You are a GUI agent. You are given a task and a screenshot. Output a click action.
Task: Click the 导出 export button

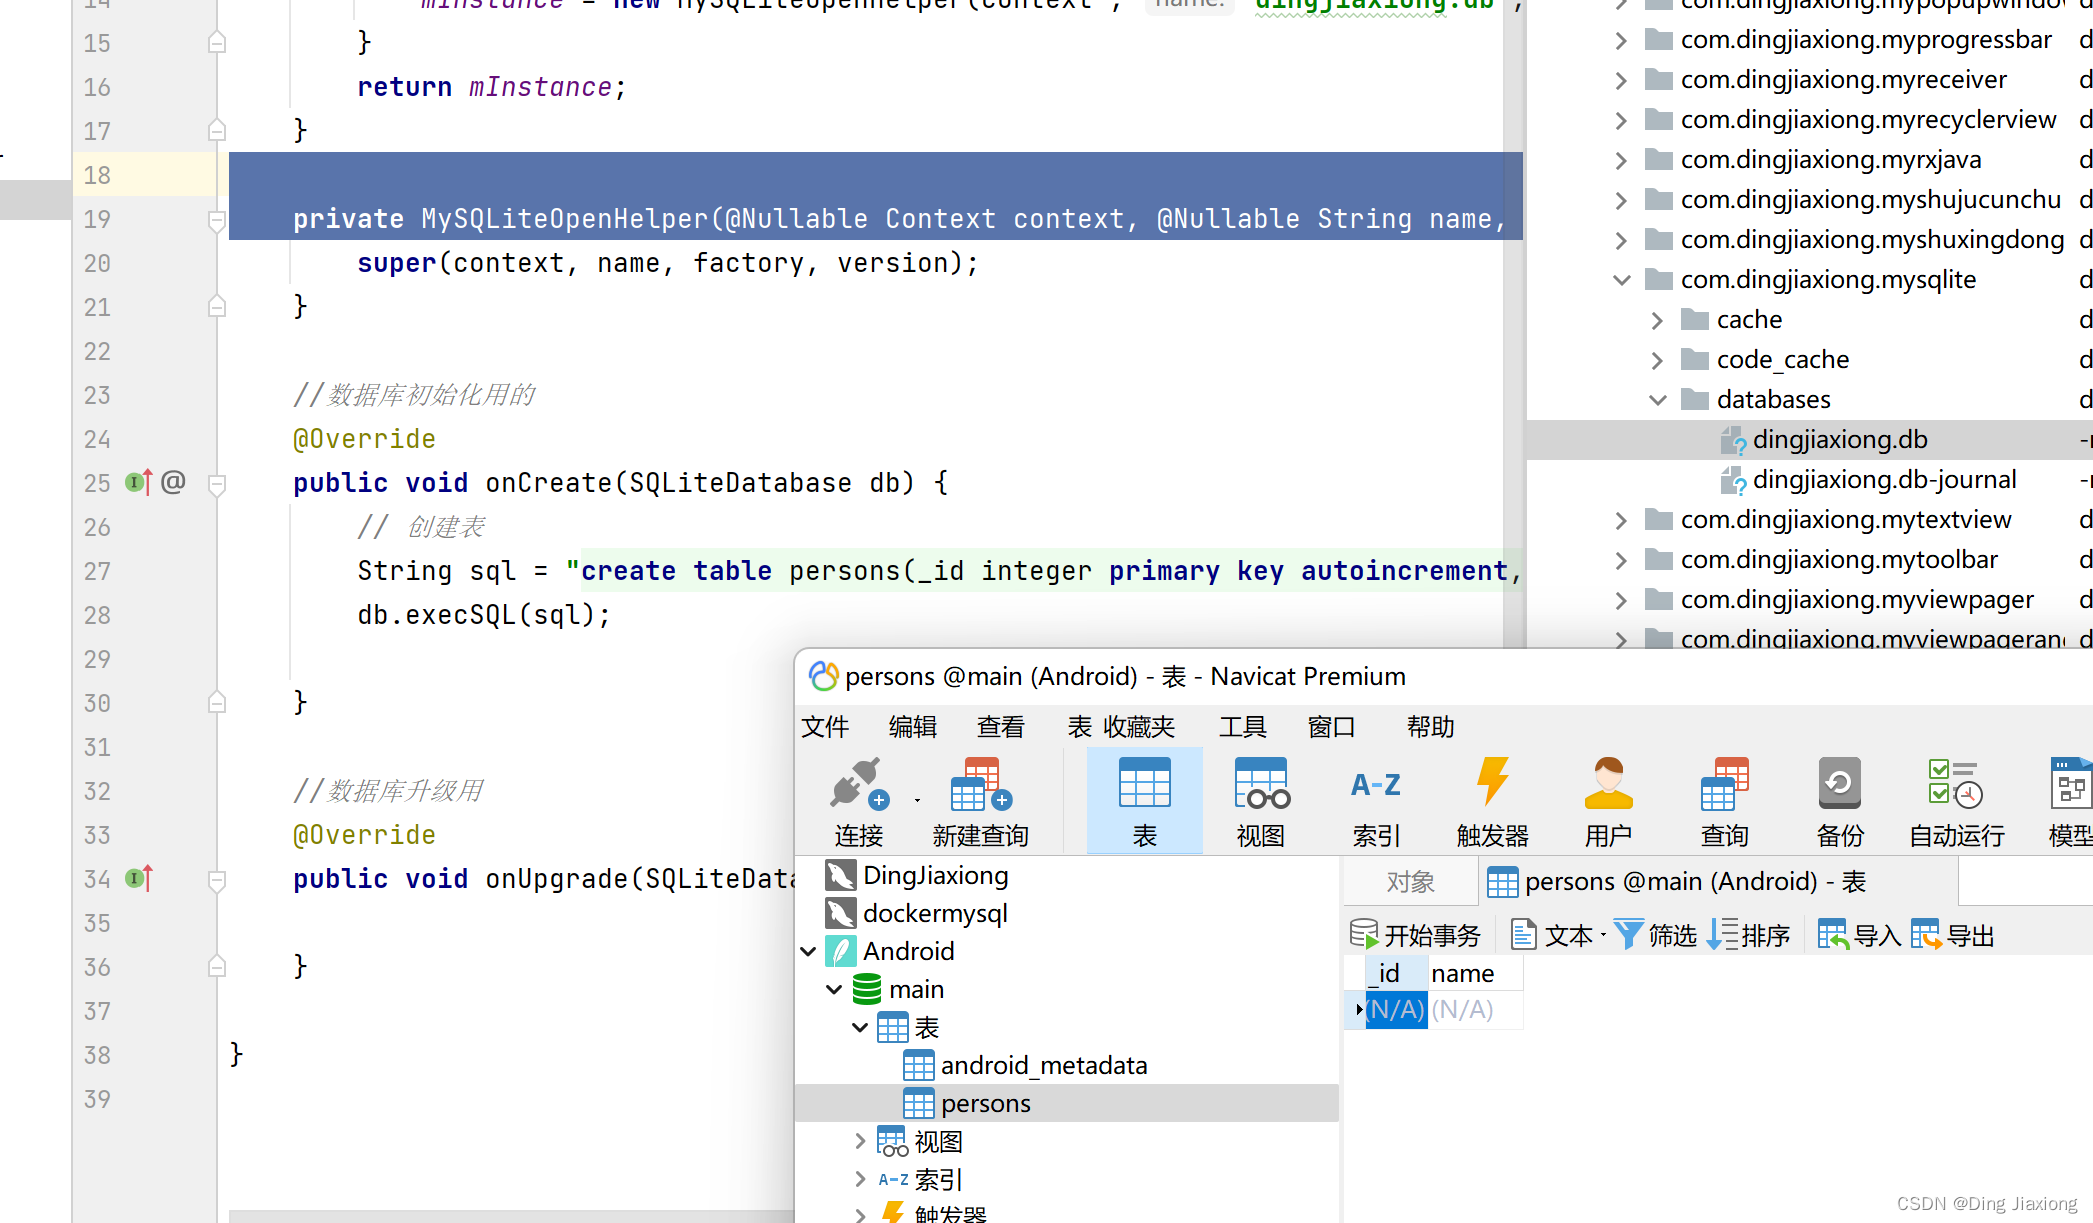(x=1952, y=935)
